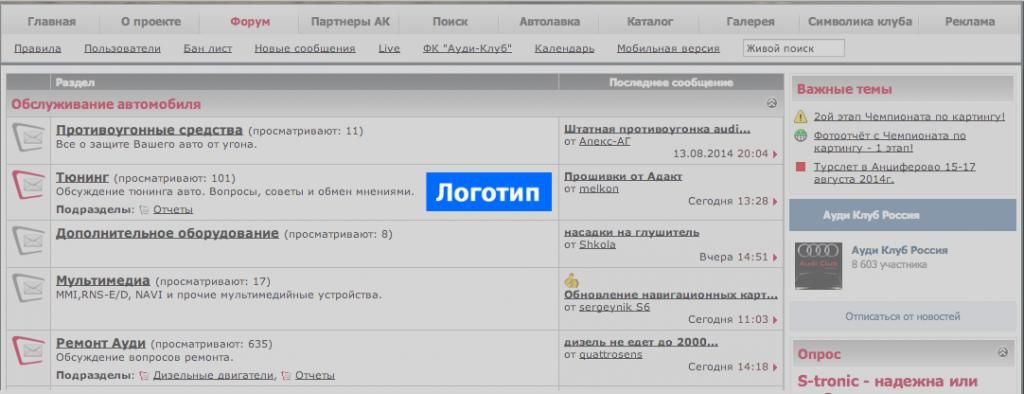Open the Пользователи link
Image resolution: width=1024 pixels, height=394 pixels.
(x=122, y=48)
